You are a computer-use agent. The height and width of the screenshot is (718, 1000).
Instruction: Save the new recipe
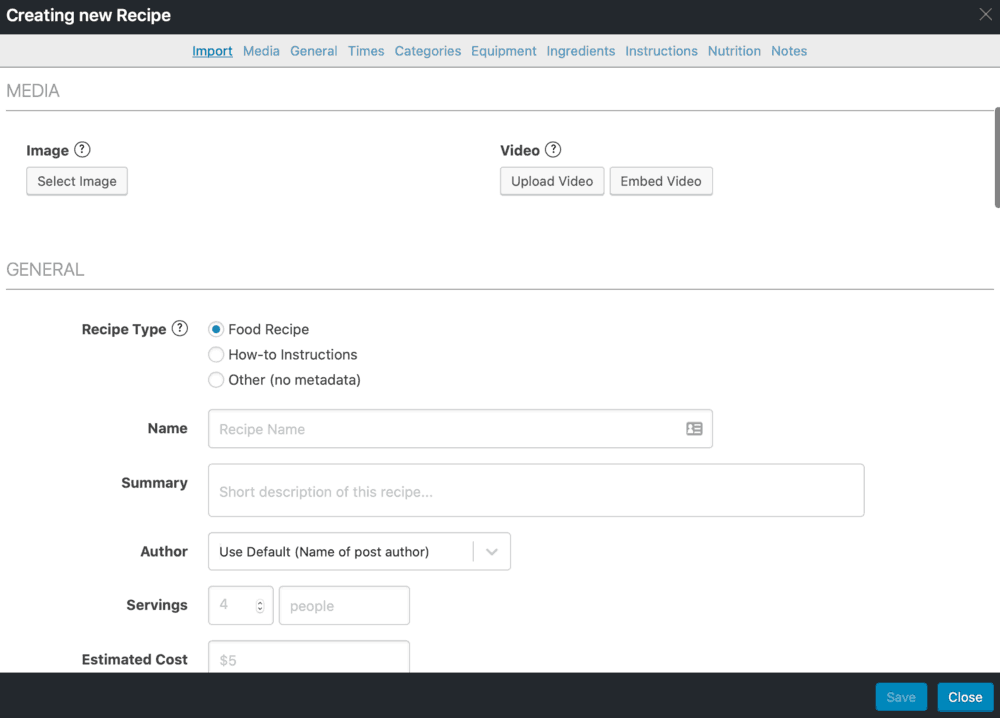[900, 696]
